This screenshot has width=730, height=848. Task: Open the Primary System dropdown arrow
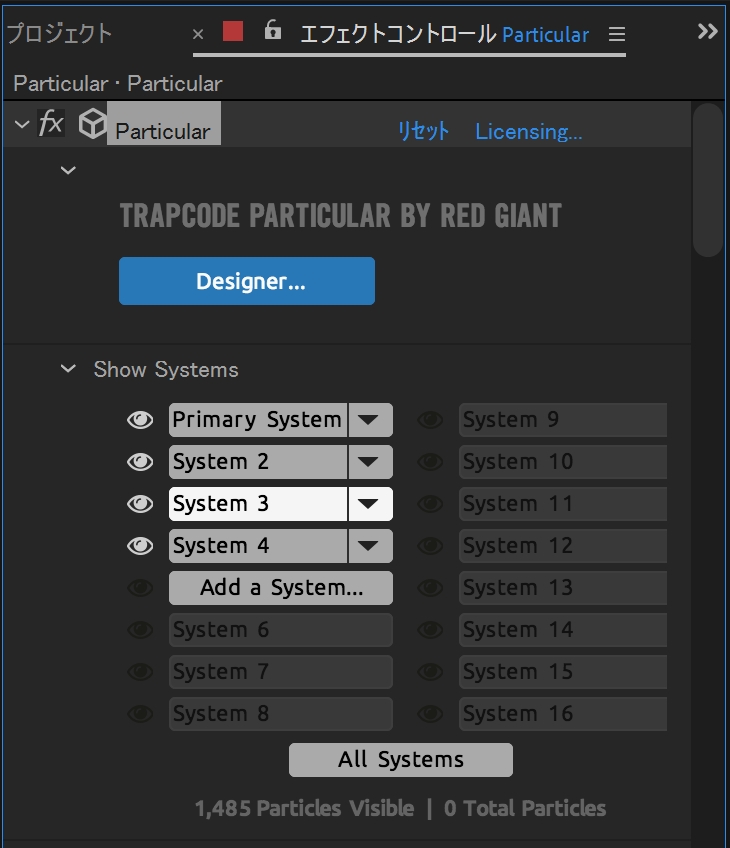click(371, 420)
